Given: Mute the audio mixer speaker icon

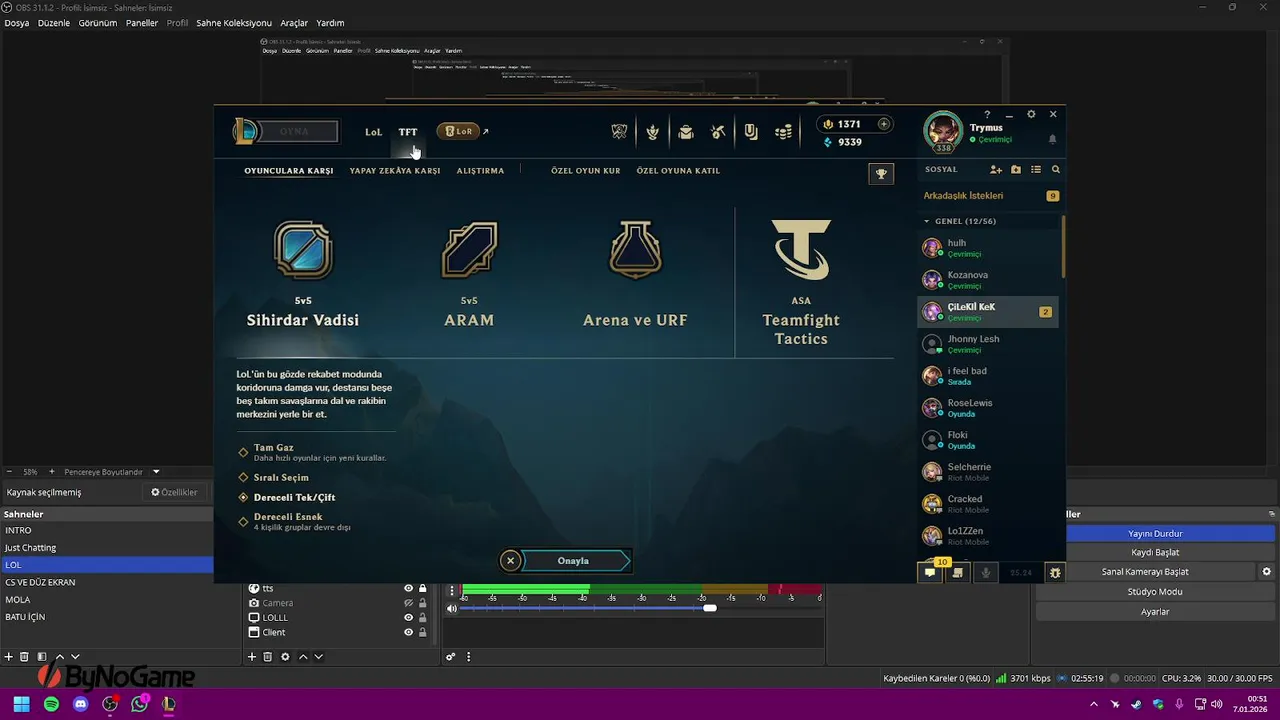Looking at the screenshot, I should (x=452, y=608).
